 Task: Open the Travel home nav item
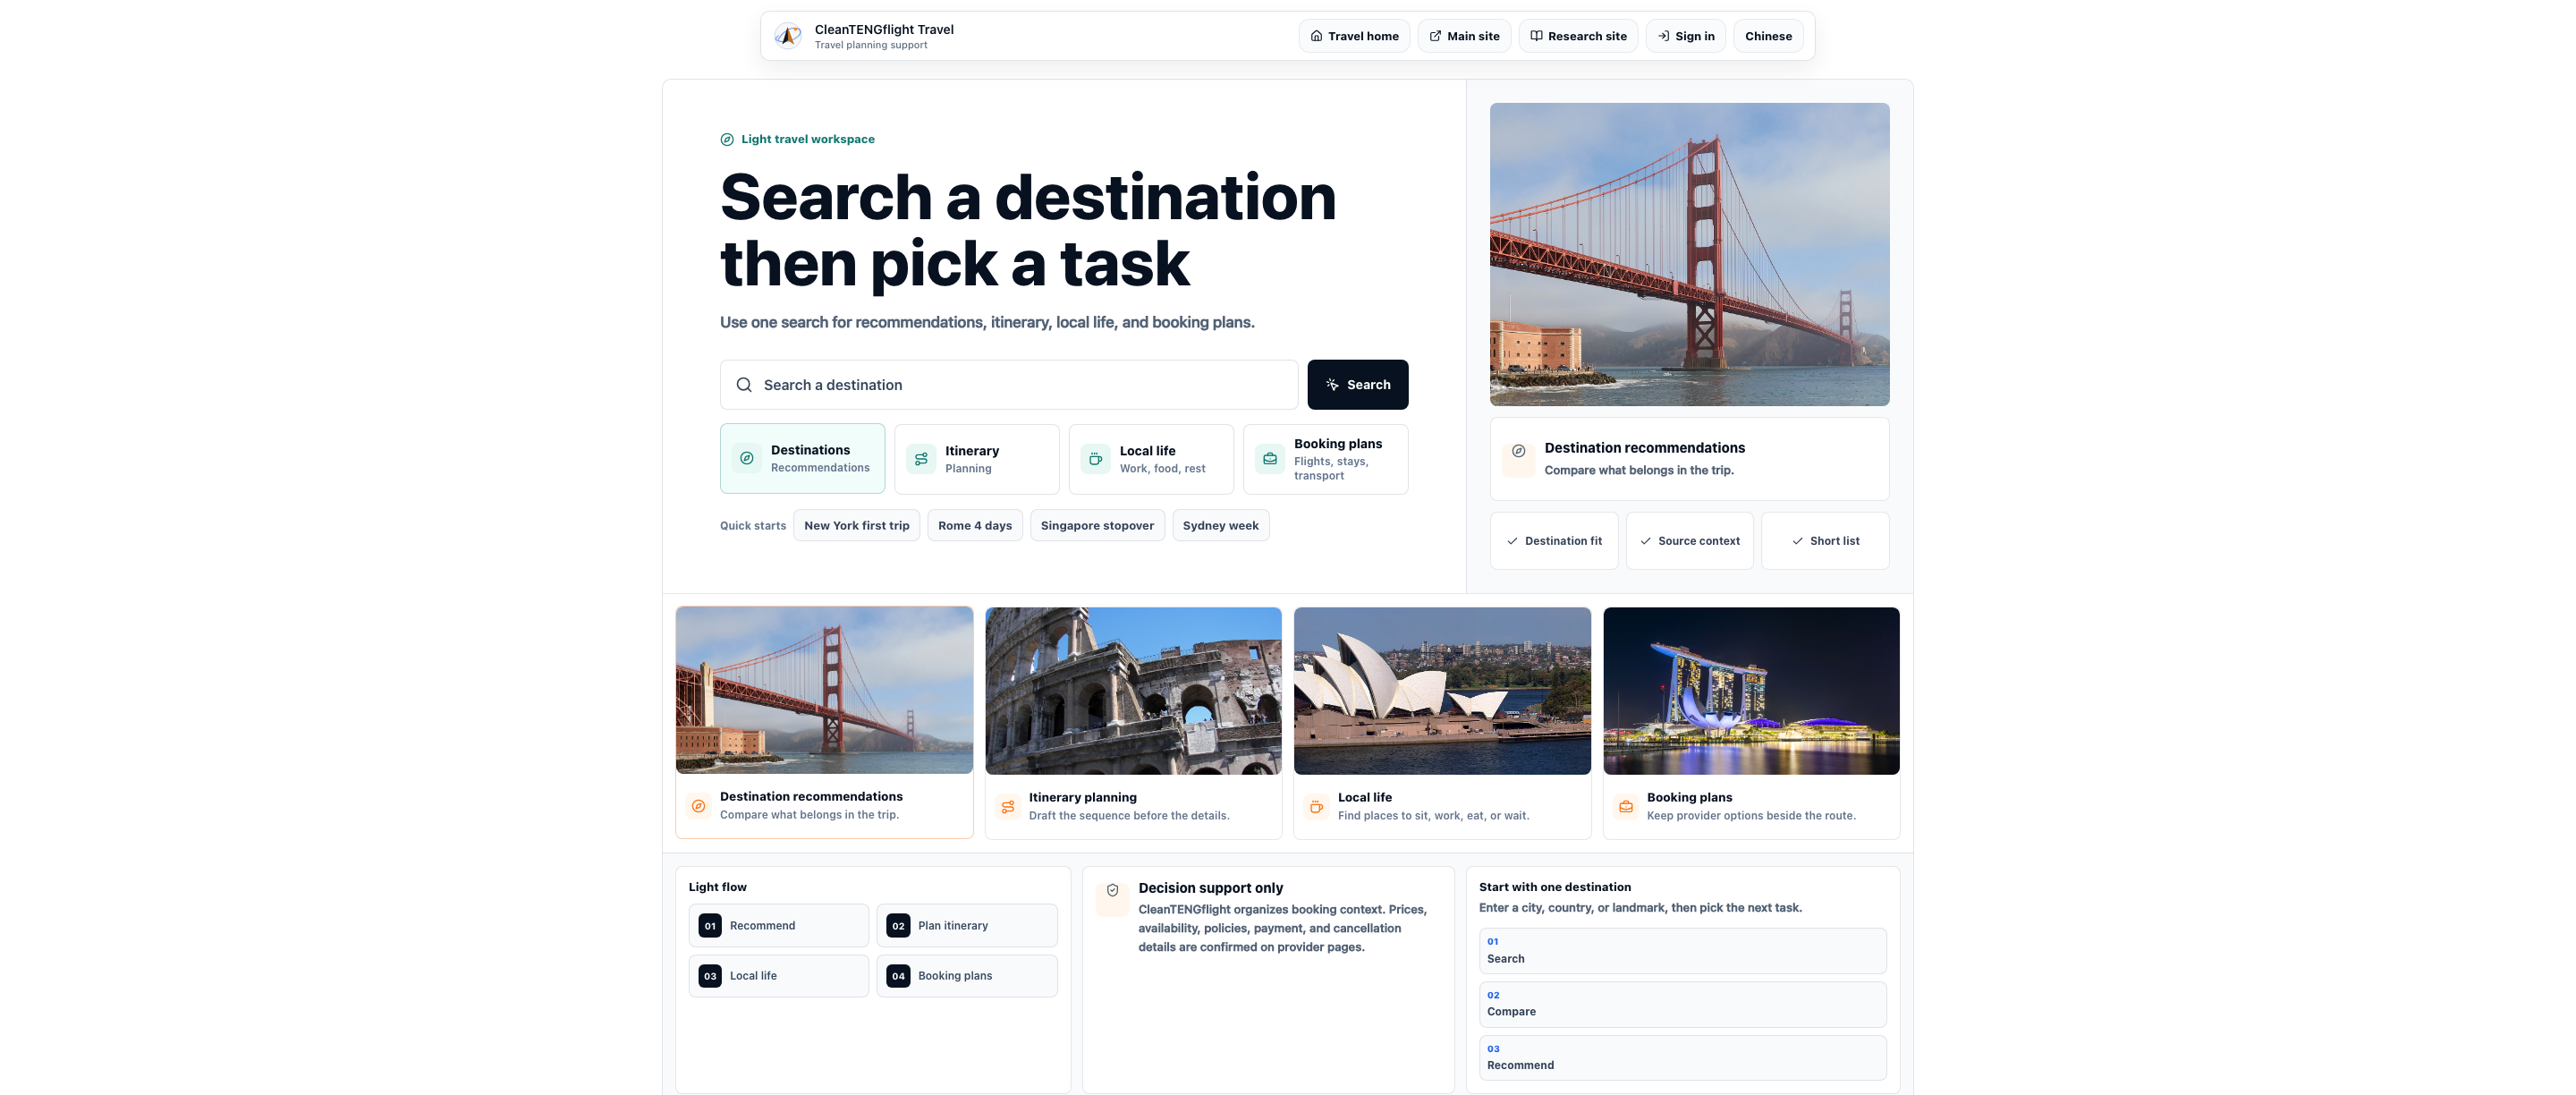[x=1354, y=36]
